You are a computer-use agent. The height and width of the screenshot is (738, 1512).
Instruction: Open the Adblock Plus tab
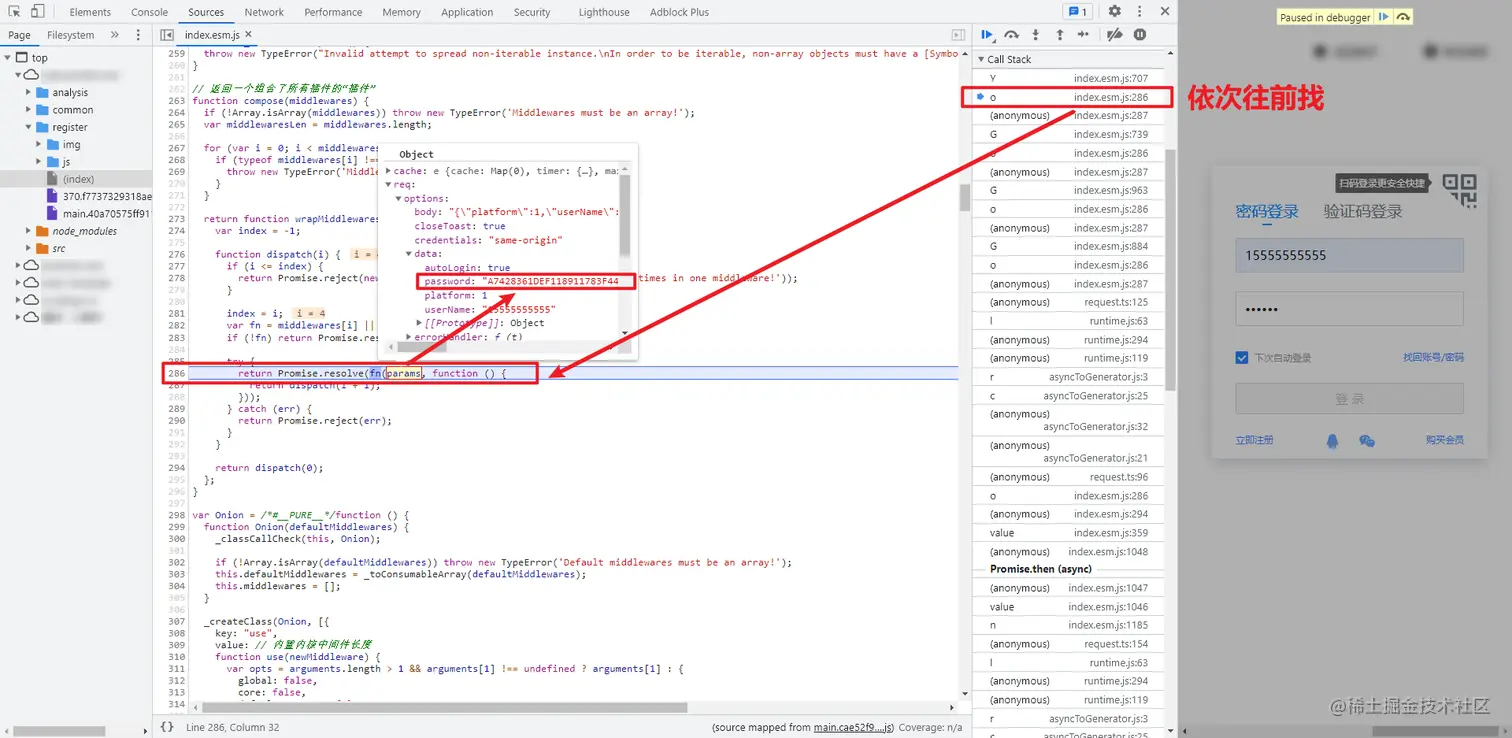[679, 12]
